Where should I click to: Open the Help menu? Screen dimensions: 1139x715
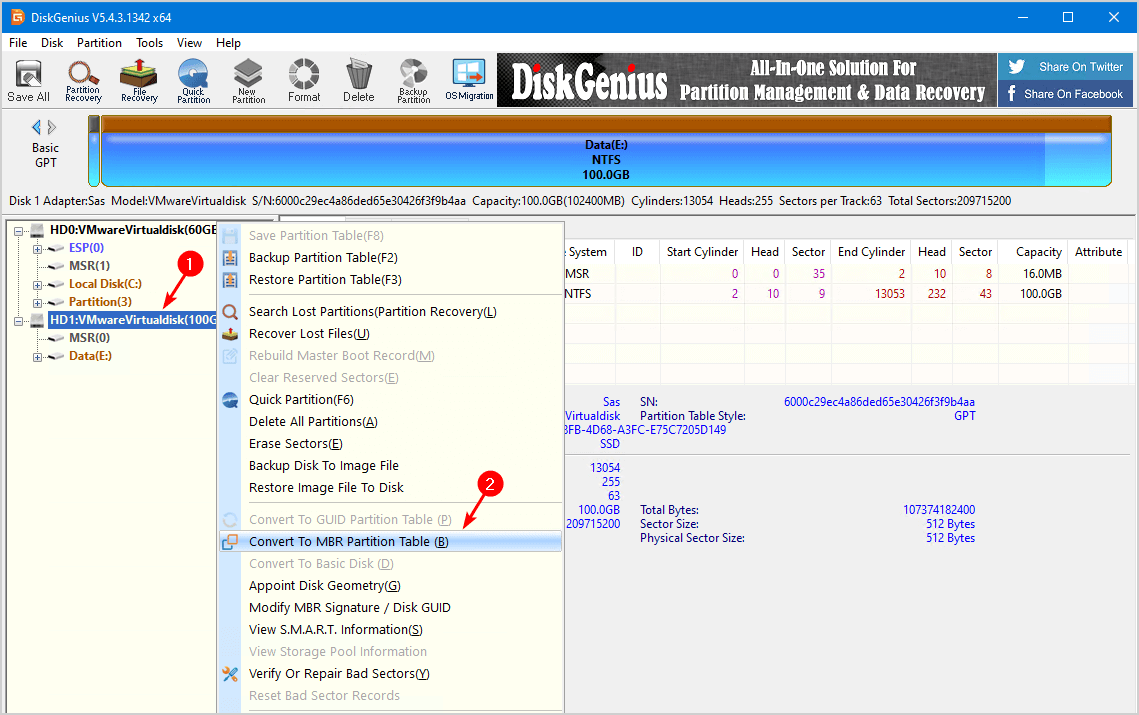(x=228, y=43)
